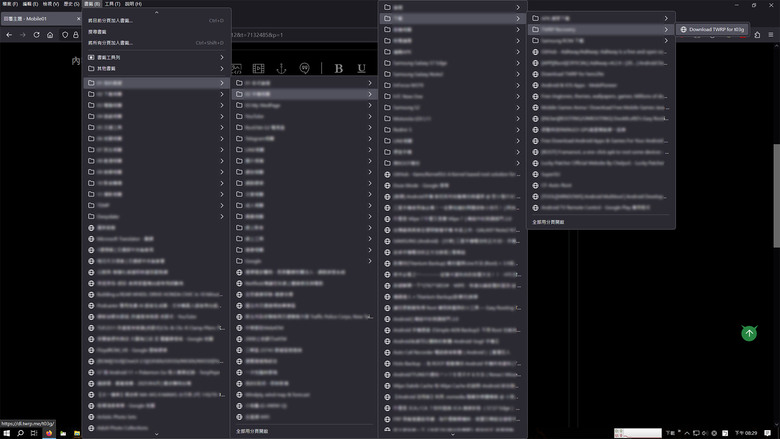Image resolution: width=780 pixels, height=439 pixels.
Task: Expand the Samsung Galaxy S7 Edge folder chevron
Action: [518, 63]
